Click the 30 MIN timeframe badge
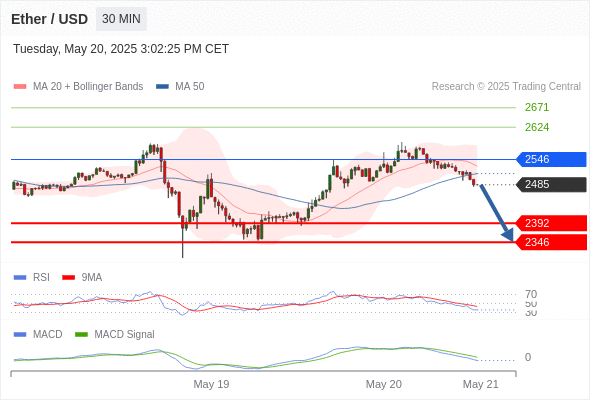This screenshot has width=590, height=400. (x=121, y=19)
